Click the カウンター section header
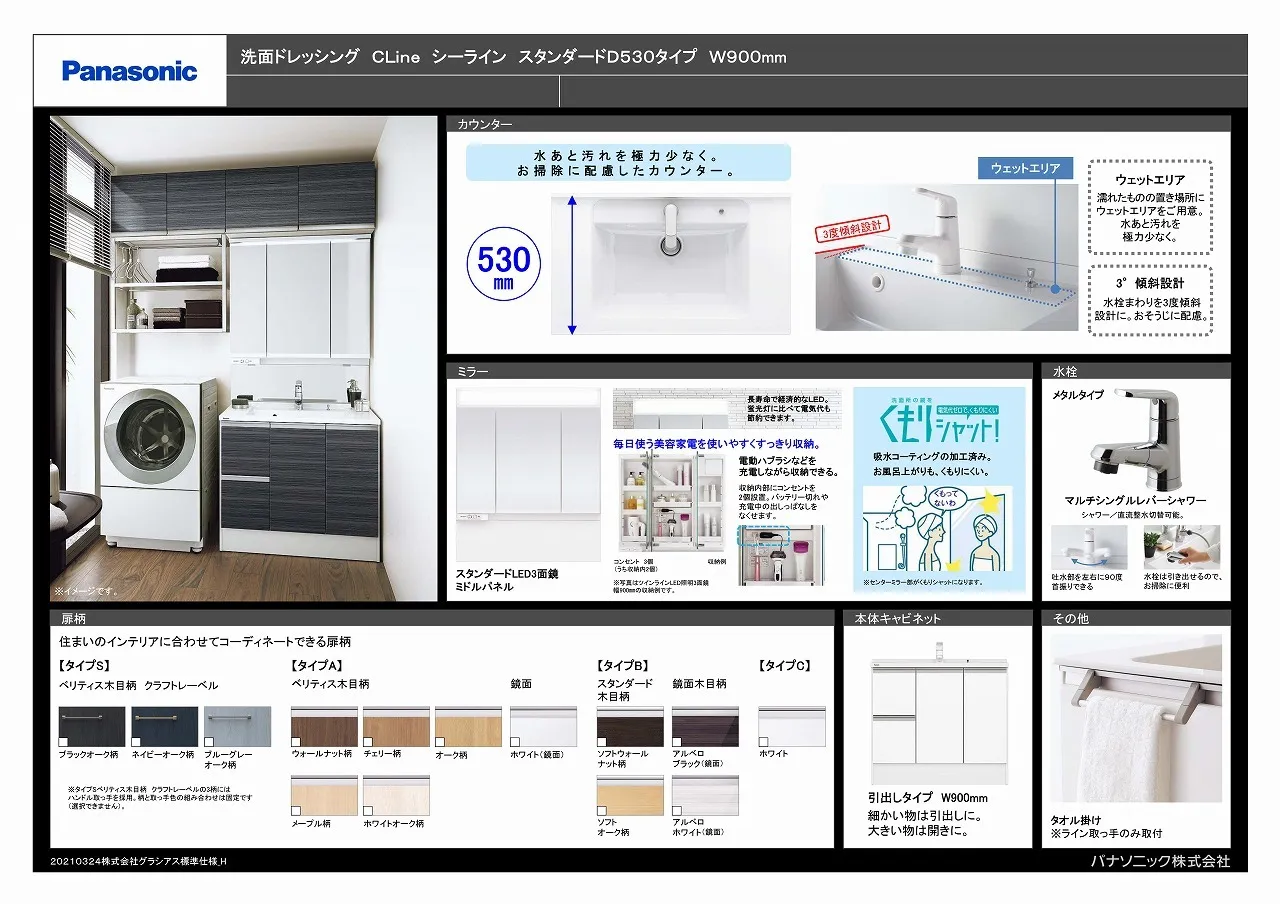The height and width of the screenshot is (904, 1280). (x=839, y=124)
